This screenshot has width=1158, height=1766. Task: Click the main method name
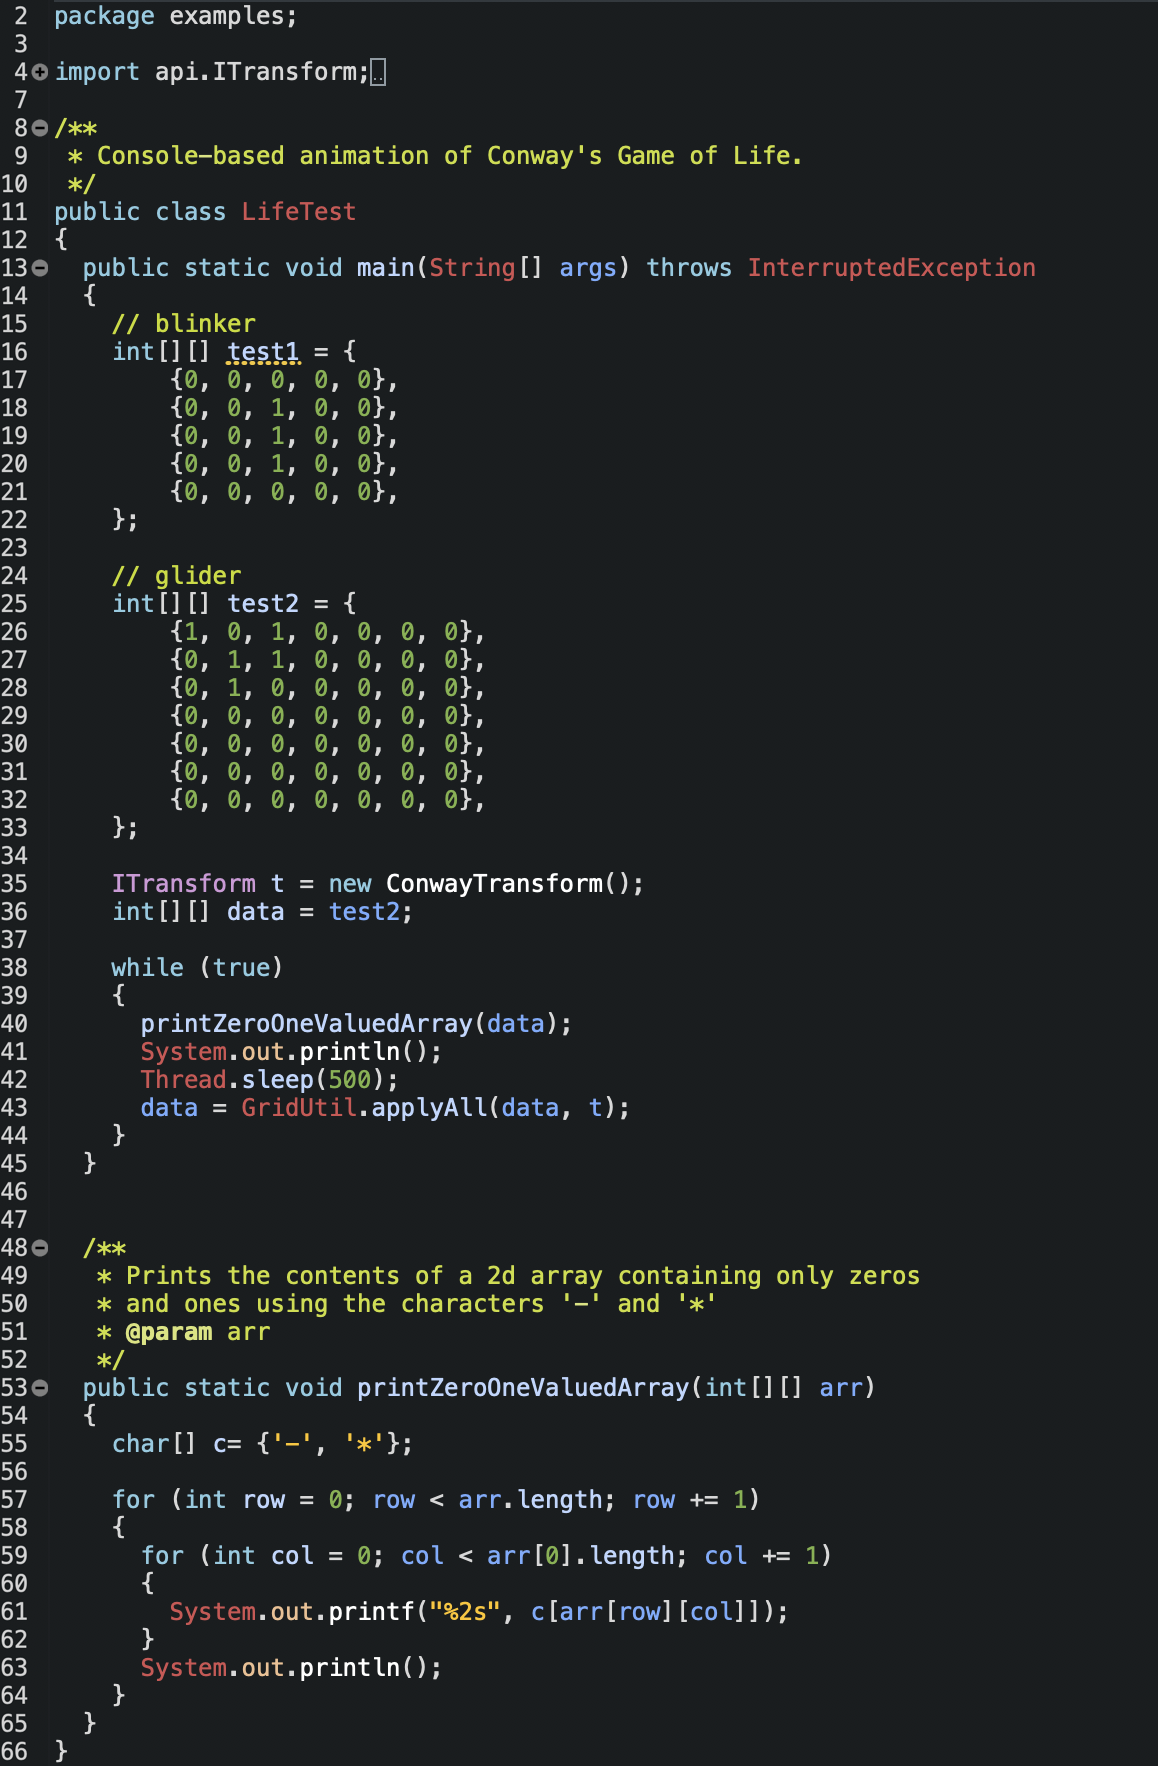pyautogui.click(x=386, y=268)
